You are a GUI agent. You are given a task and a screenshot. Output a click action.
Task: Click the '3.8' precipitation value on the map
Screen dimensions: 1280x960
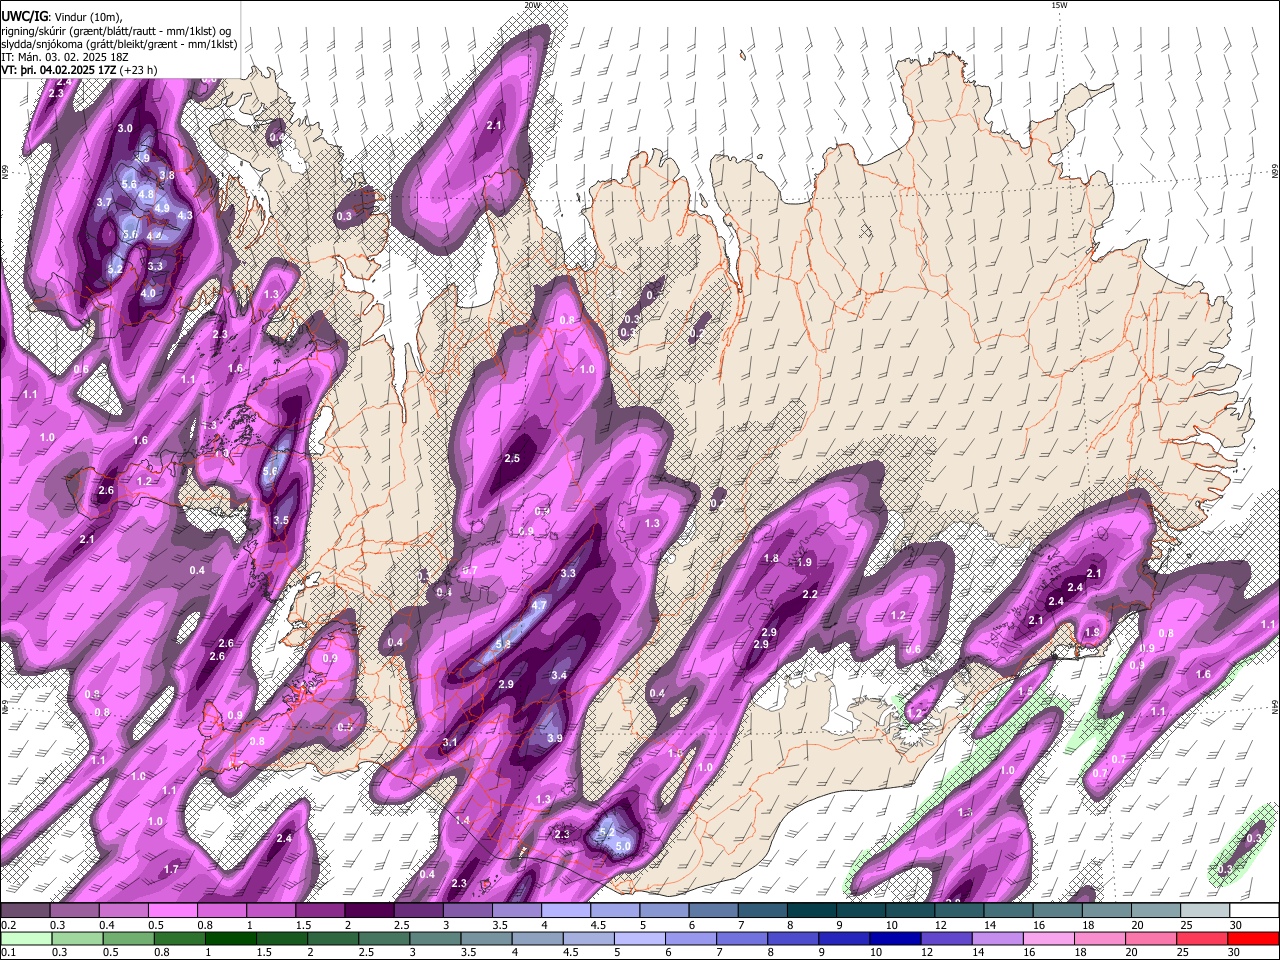167,175
